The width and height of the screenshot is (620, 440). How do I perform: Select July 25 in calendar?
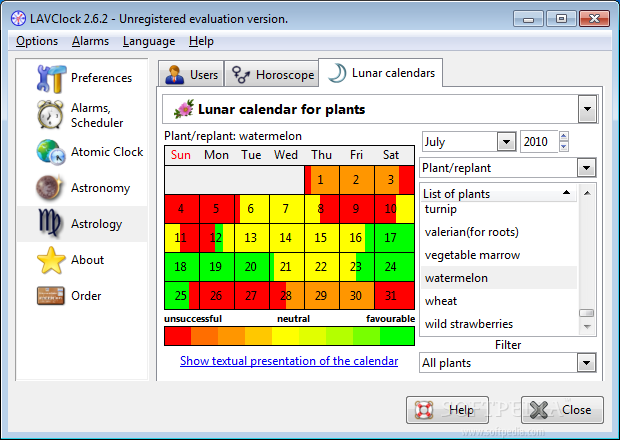182,295
